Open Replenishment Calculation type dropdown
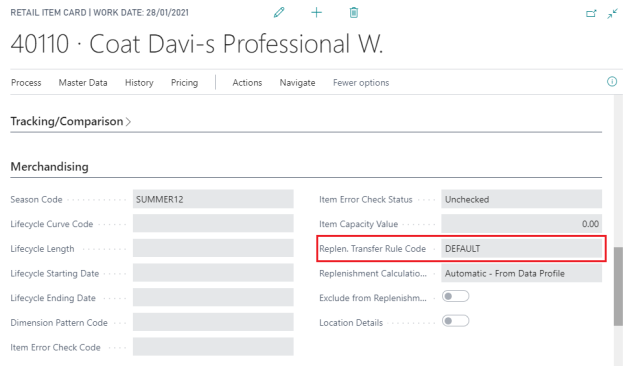The width and height of the screenshot is (630, 366). click(521, 273)
